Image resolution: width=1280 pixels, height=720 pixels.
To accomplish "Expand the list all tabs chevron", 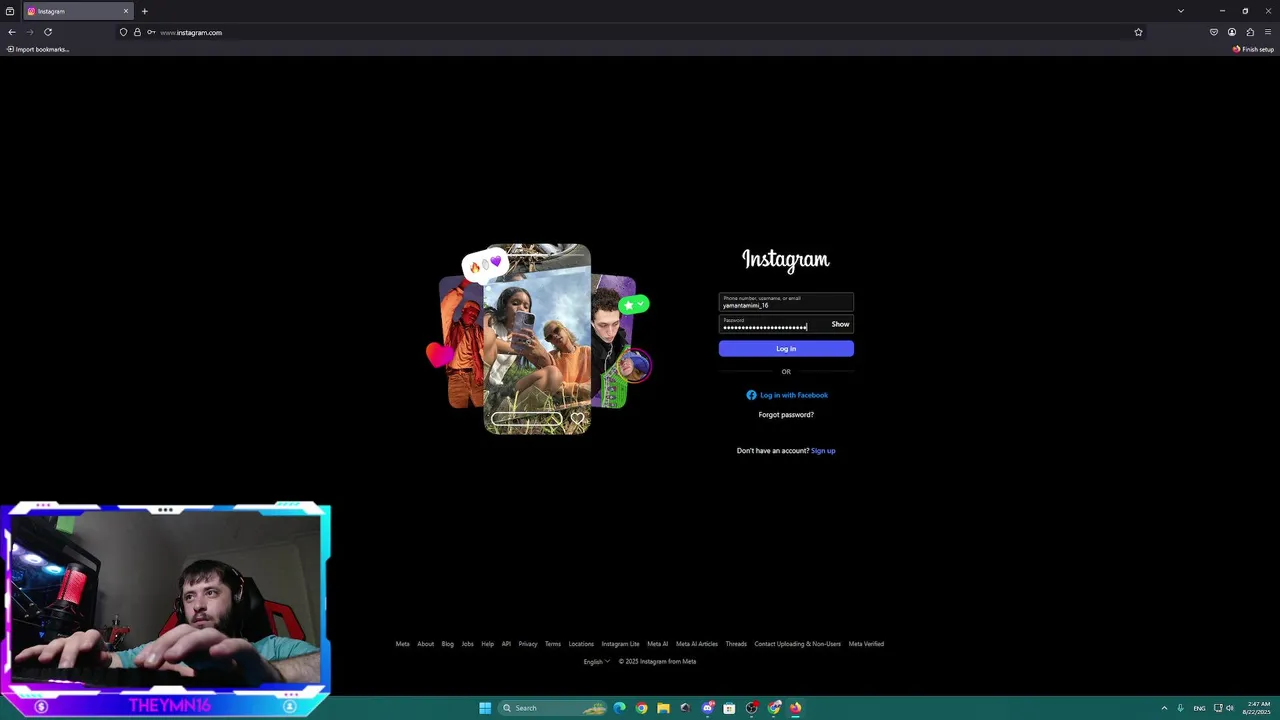I will (1180, 11).
